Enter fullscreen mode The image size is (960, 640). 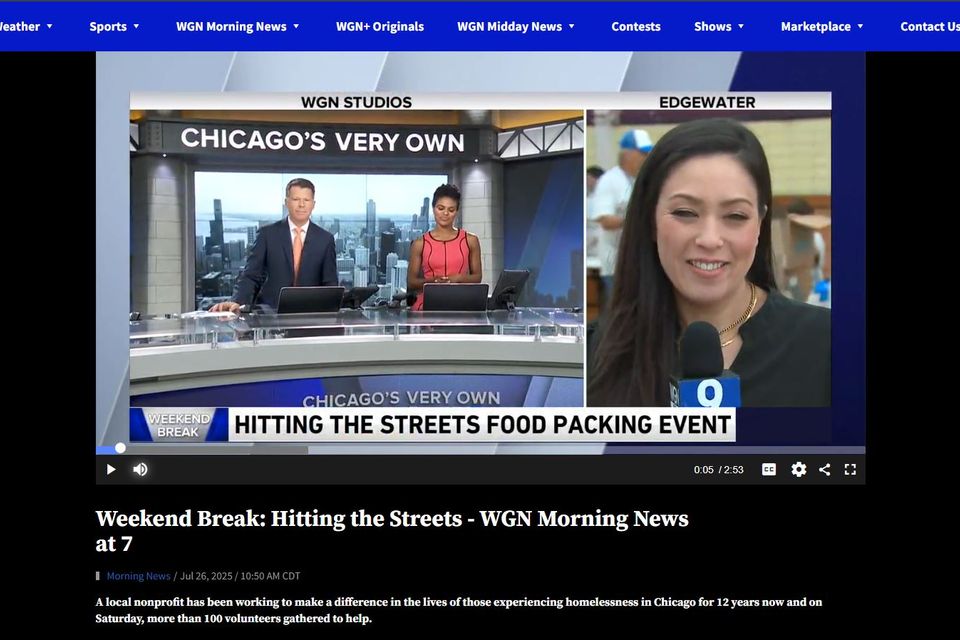[850, 469]
